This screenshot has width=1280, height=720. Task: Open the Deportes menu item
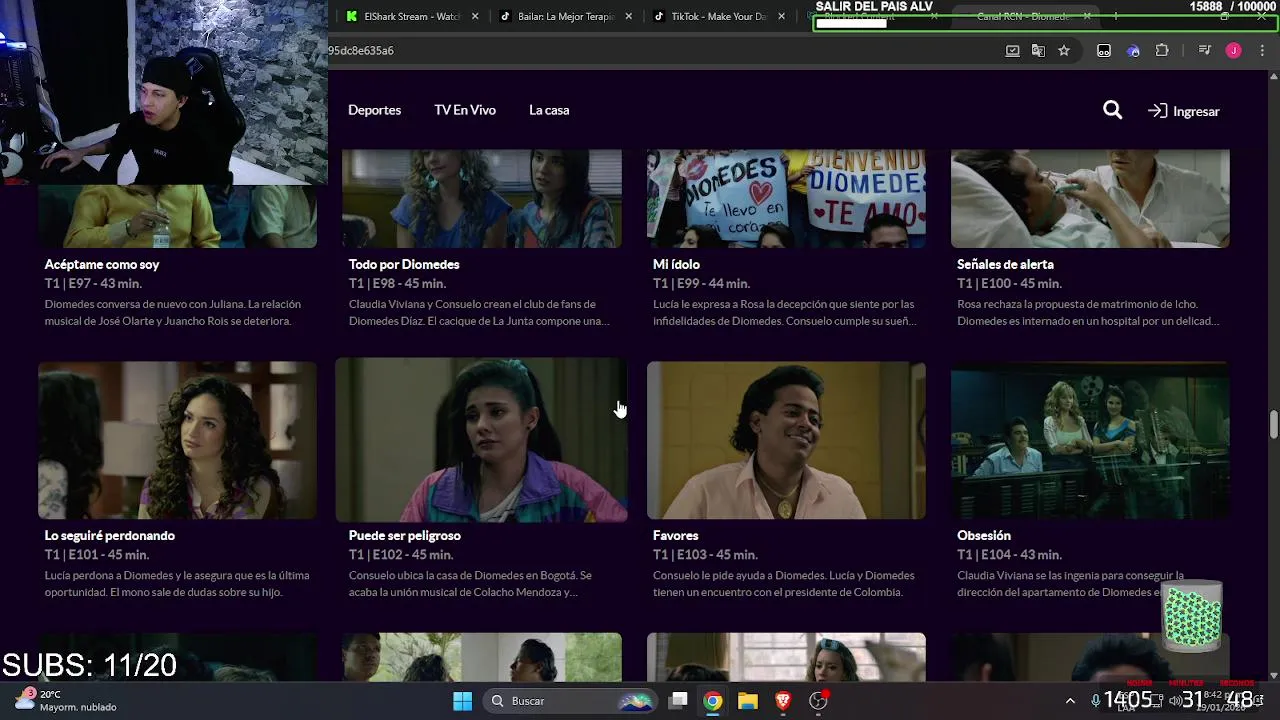click(x=374, y=110)
